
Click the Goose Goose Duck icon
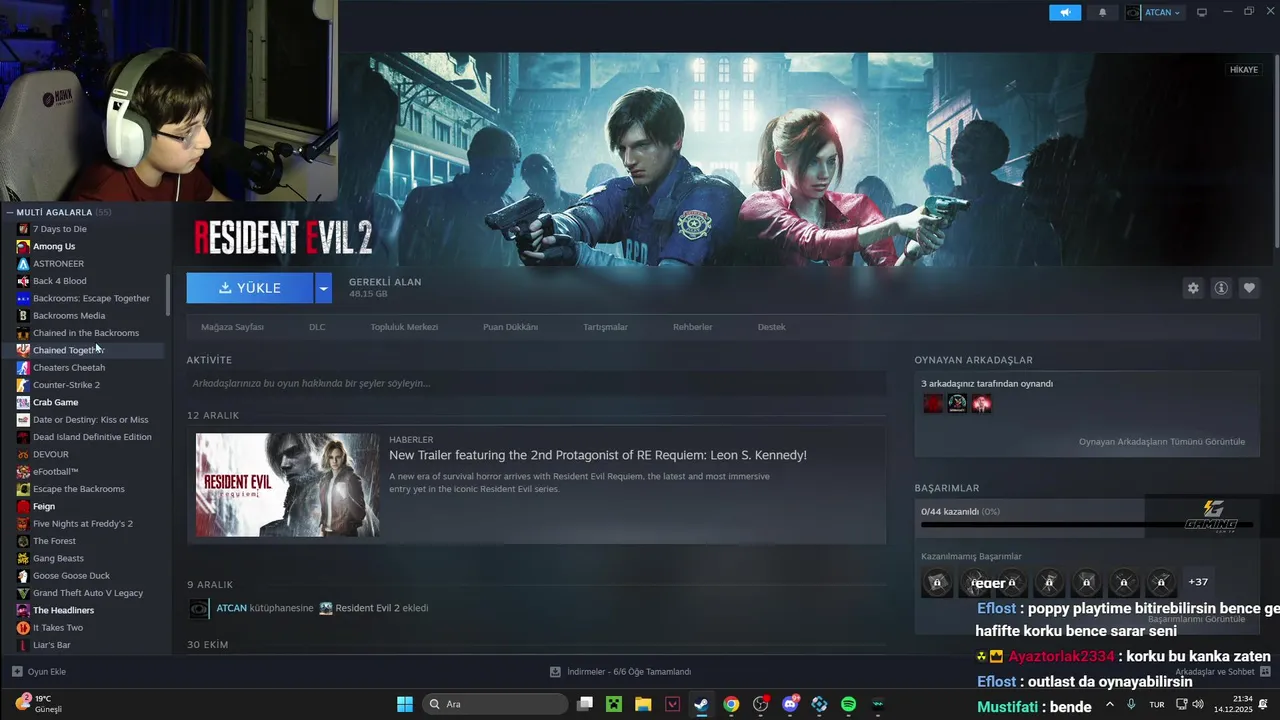[23, 576]
